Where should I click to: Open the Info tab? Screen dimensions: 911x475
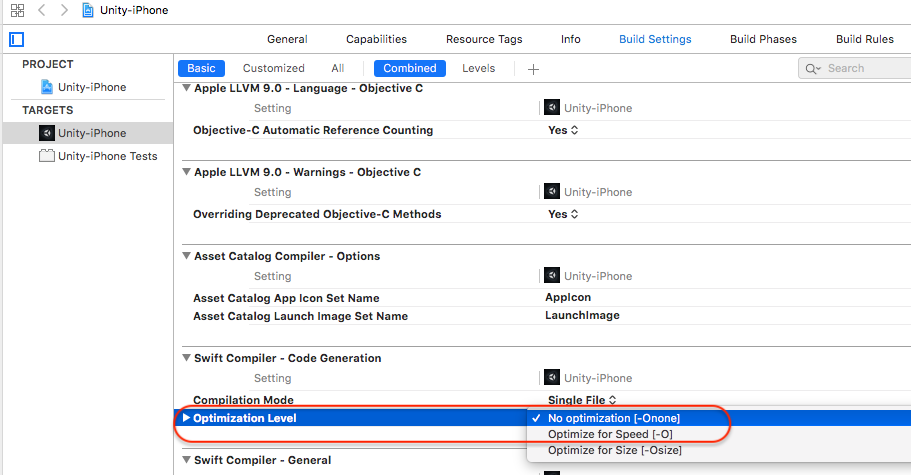(571, 39)
